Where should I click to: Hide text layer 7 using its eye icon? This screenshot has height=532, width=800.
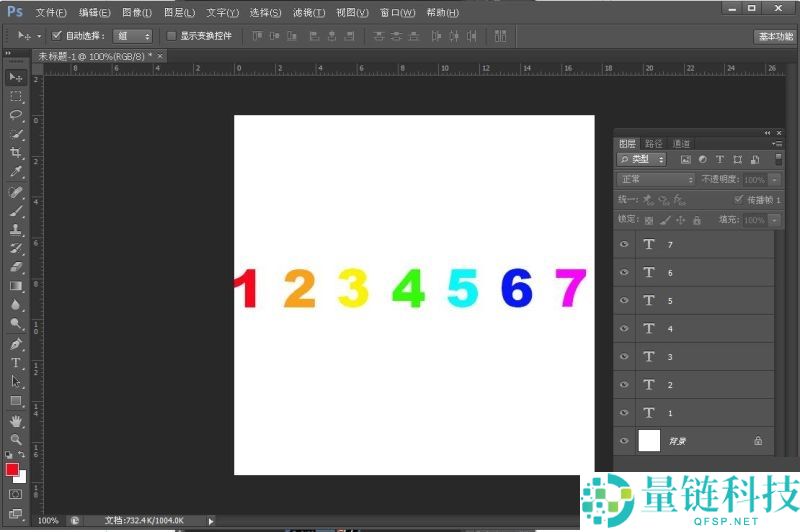pos(624,244)
